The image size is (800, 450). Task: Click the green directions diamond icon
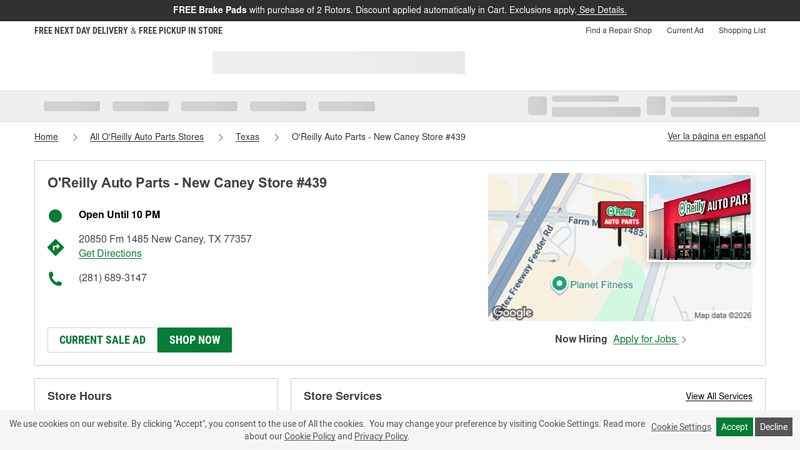(55, 247)
